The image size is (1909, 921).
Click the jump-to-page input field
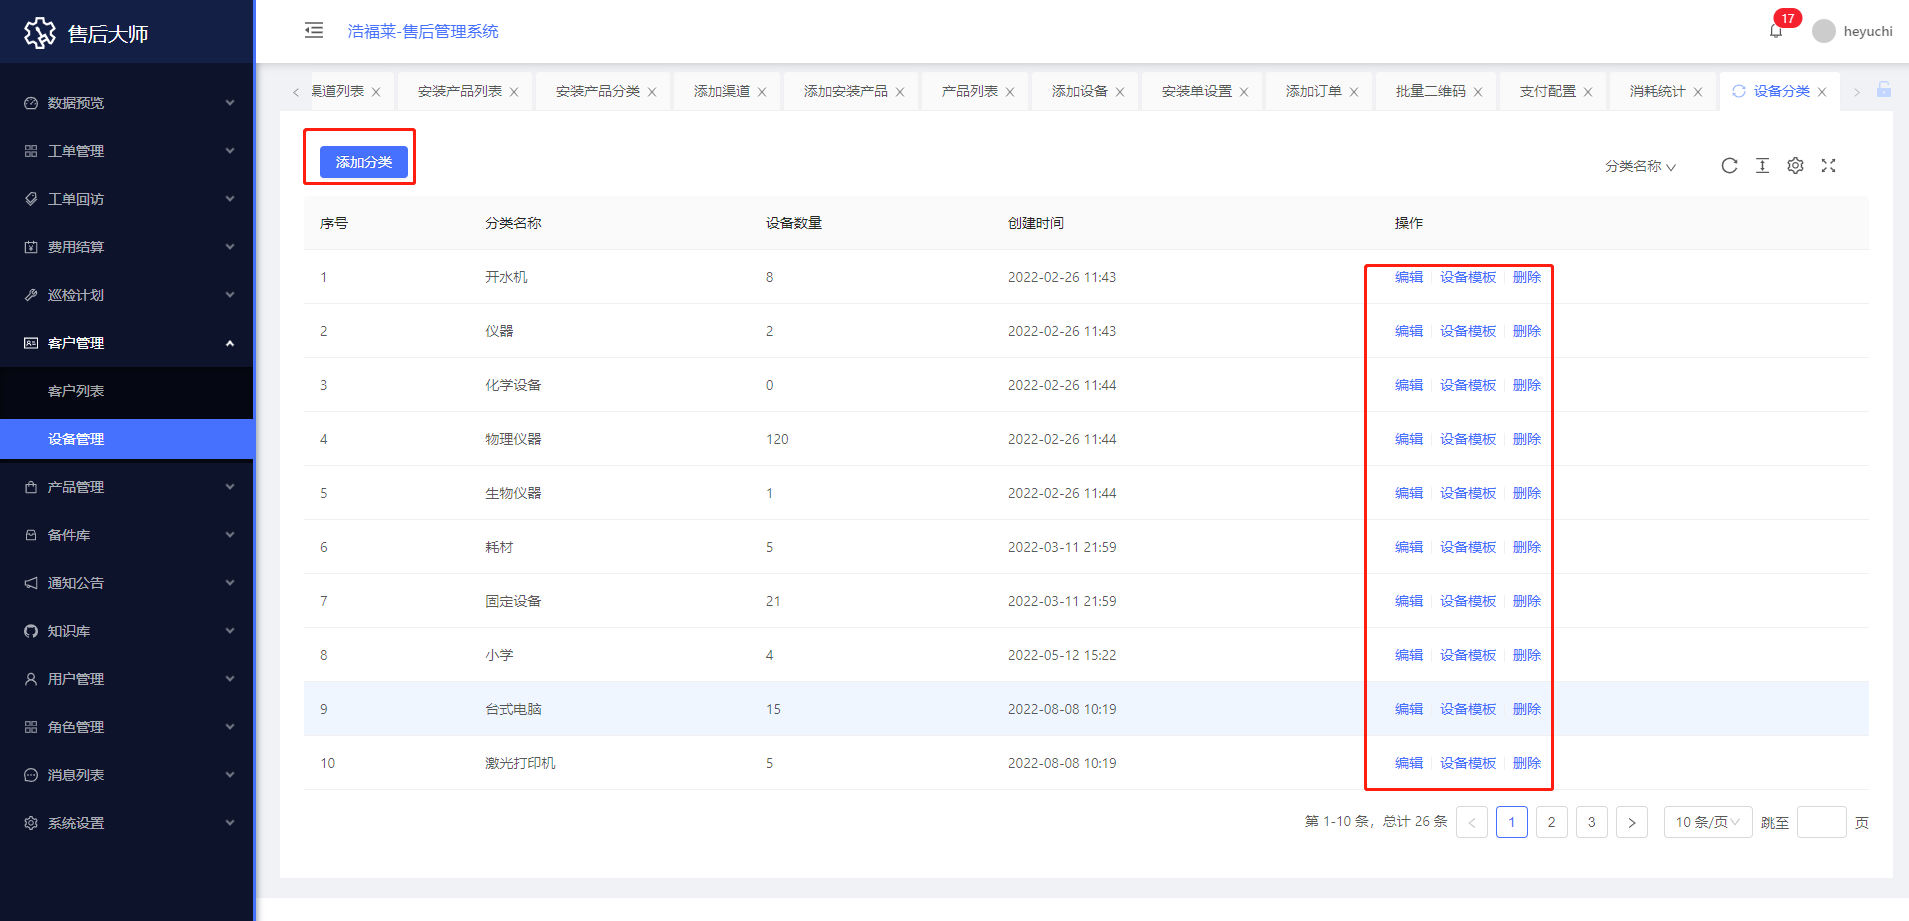point(1821,822)
